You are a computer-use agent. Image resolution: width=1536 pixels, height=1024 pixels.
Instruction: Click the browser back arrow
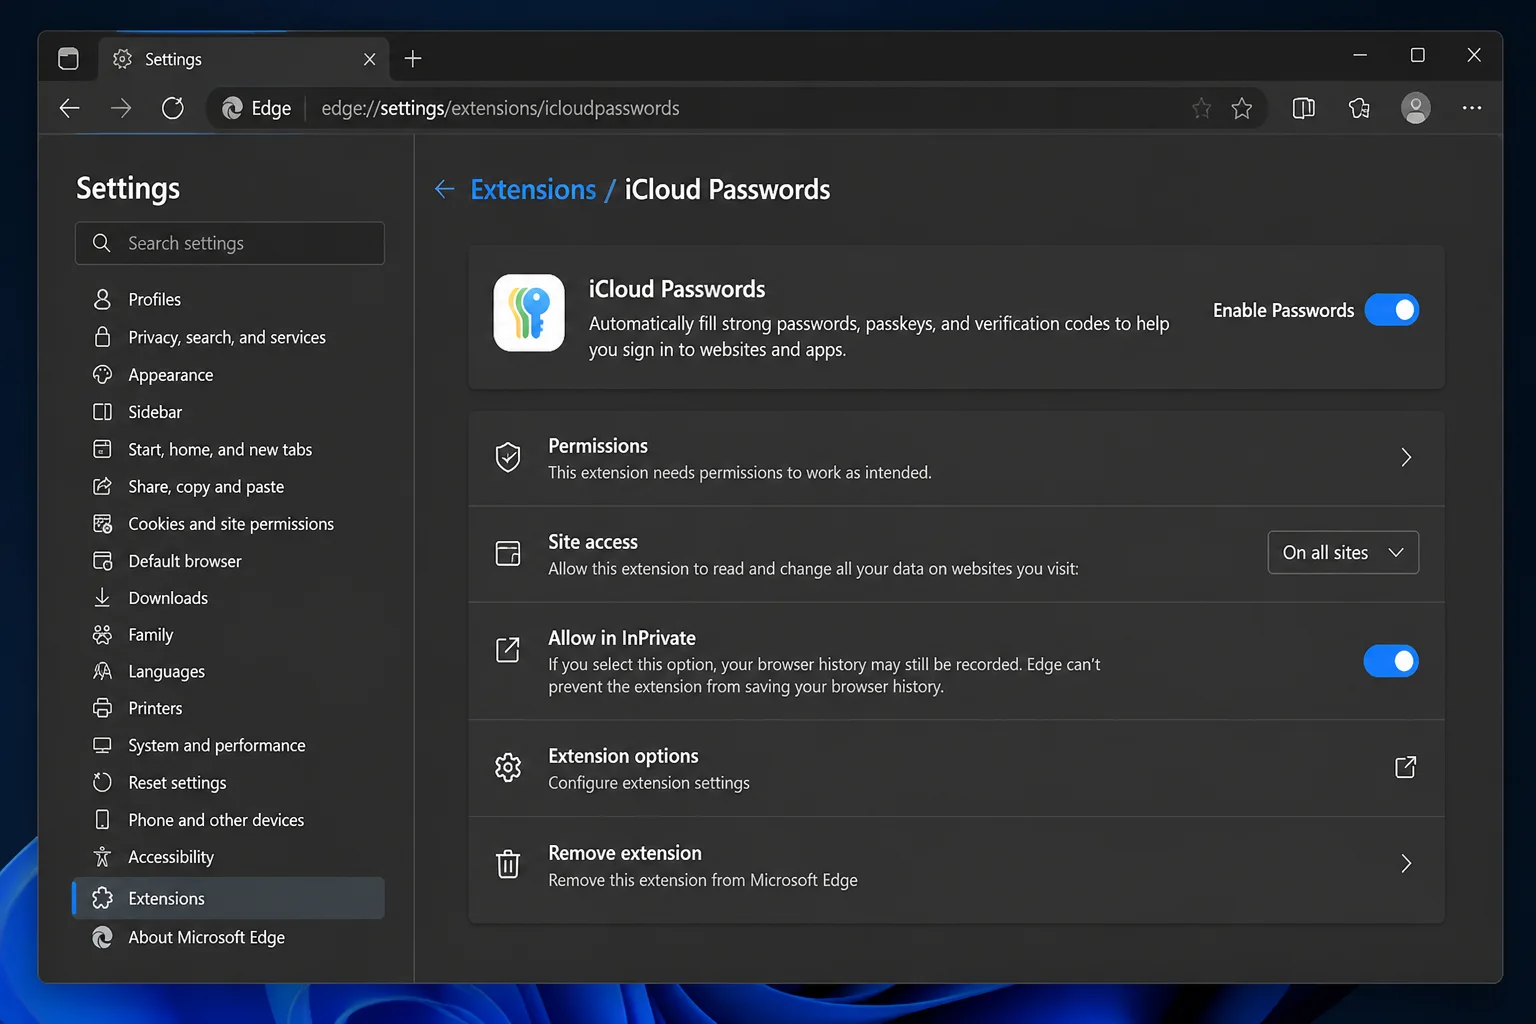coord(69,108)
